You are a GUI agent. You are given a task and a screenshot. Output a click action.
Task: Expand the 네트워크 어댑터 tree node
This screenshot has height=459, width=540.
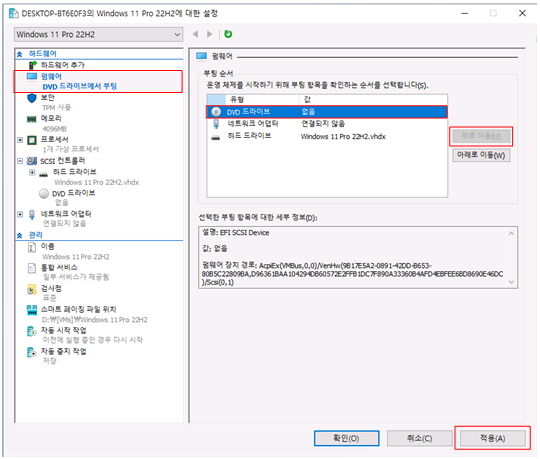(20, 214)
